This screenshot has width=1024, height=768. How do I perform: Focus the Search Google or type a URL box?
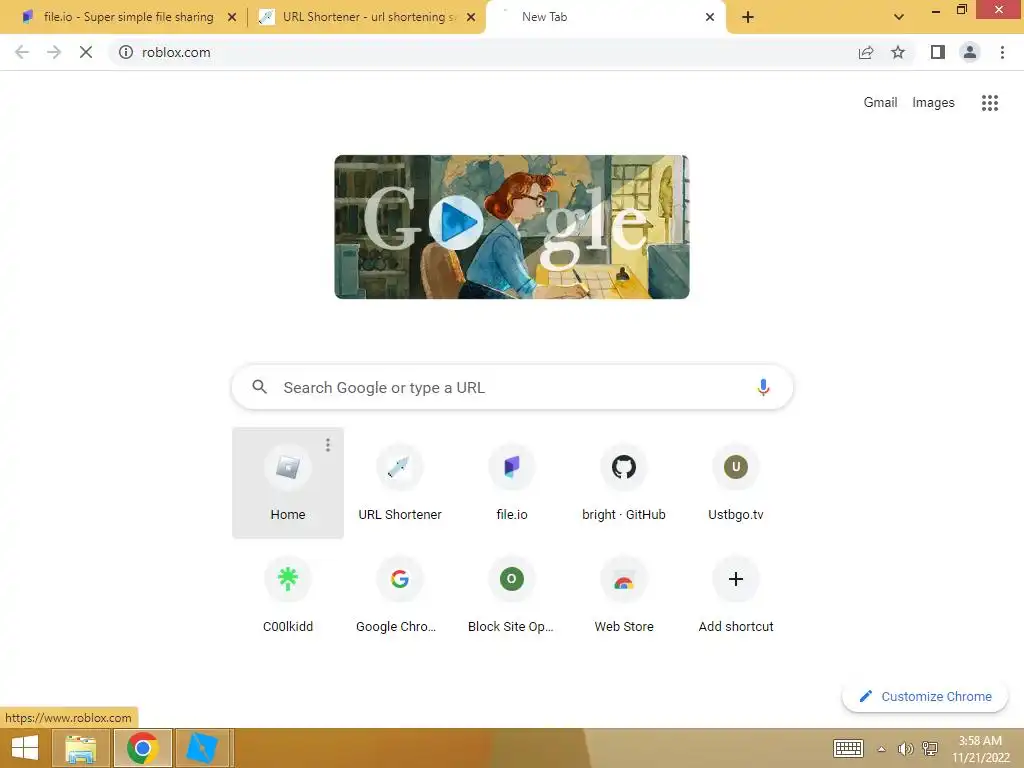pos(513,387)
